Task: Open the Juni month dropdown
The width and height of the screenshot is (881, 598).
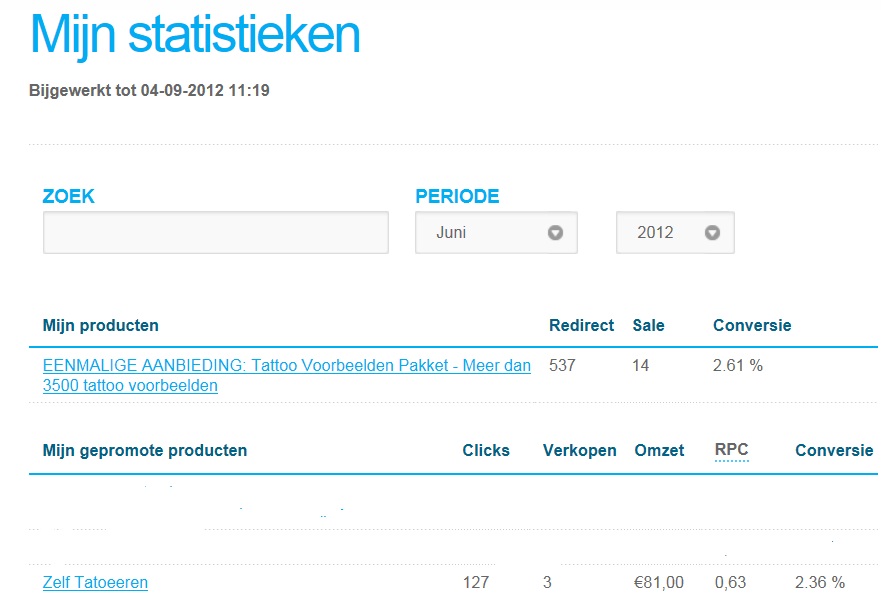Action: tap(496, 233)
